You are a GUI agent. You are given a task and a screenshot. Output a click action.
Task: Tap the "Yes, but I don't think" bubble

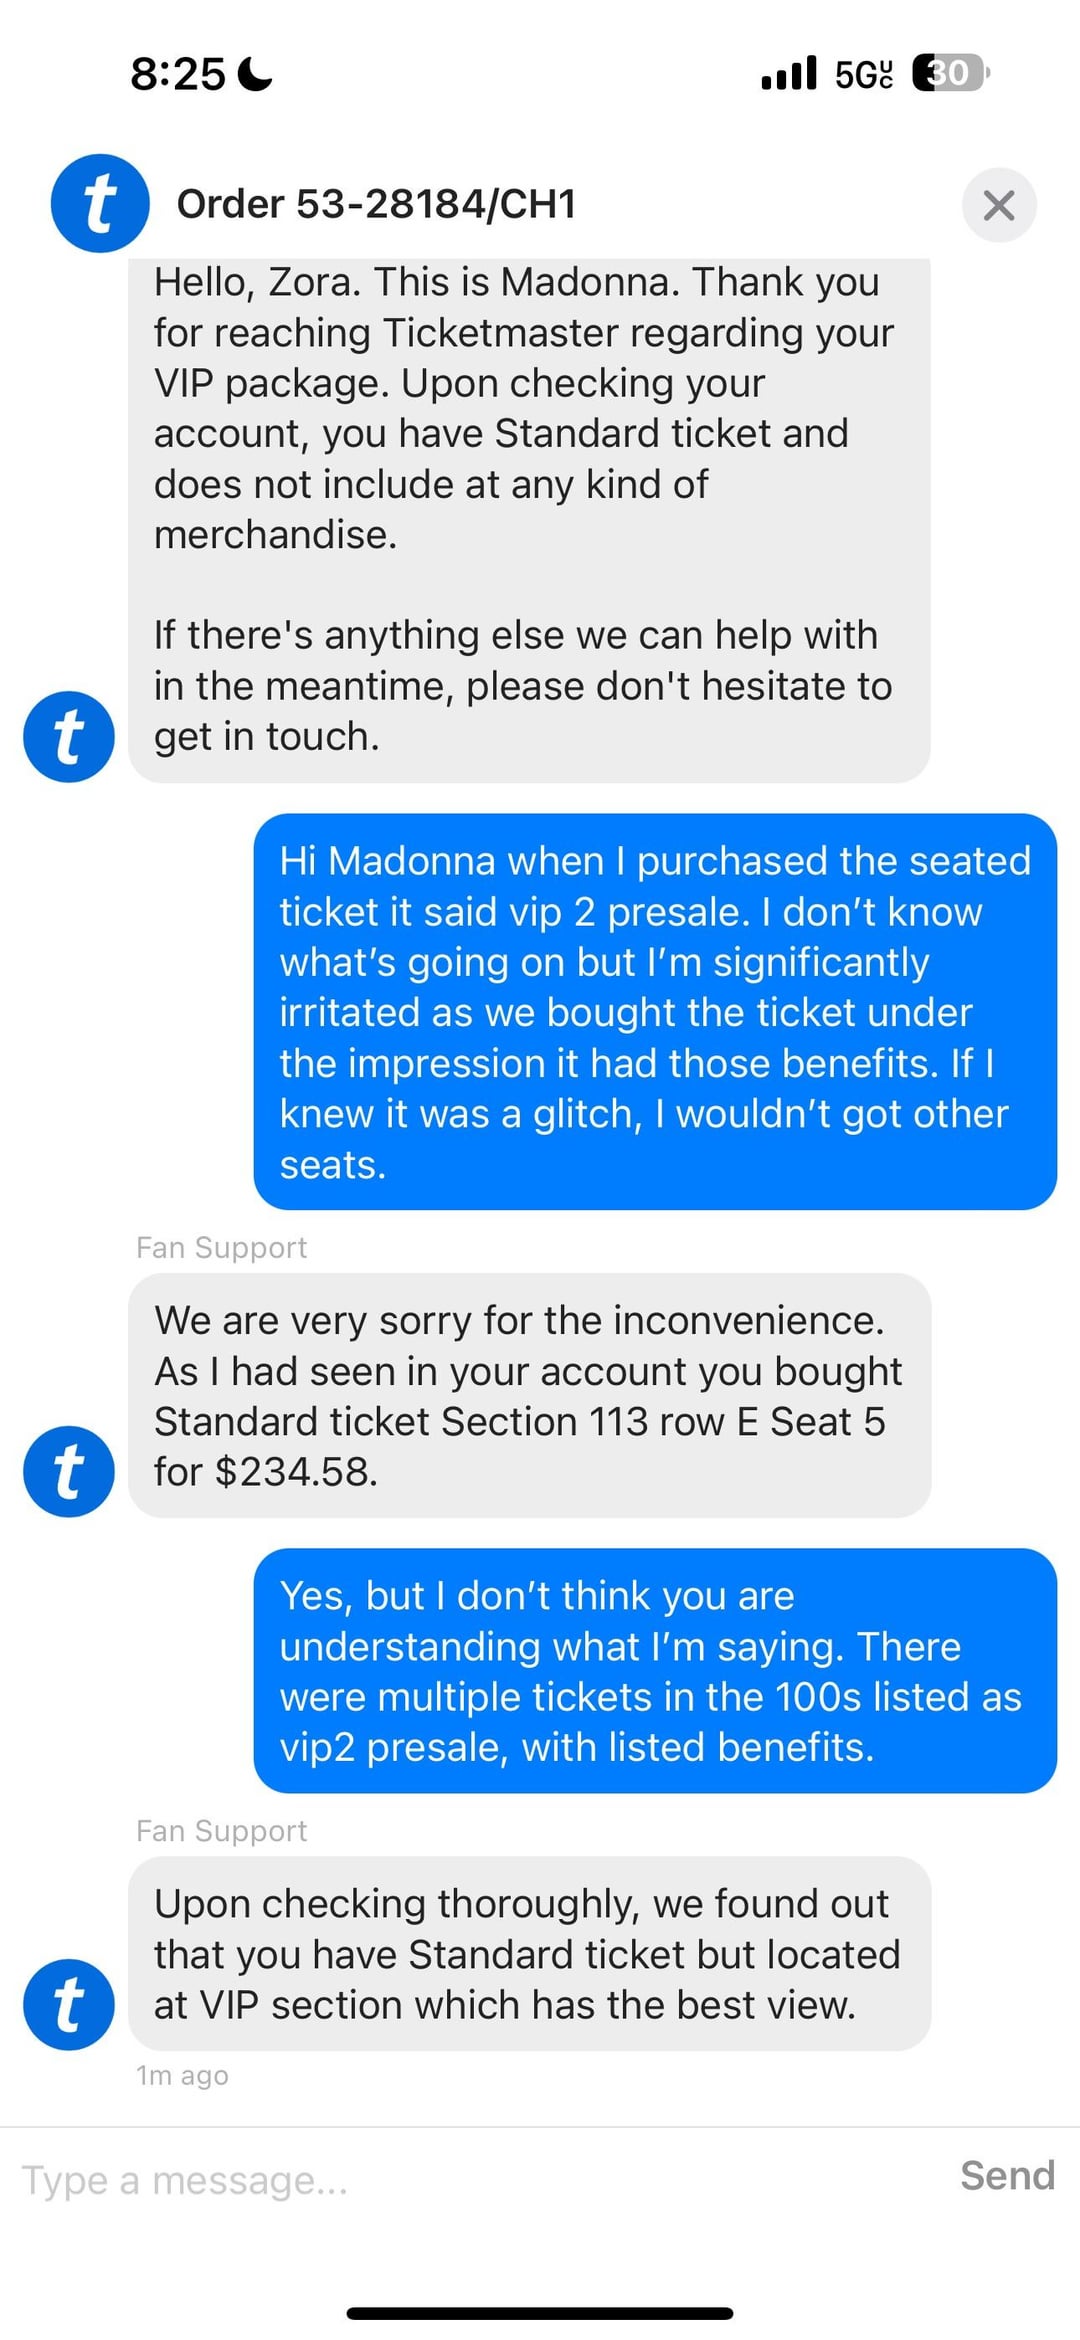tap(655, 1670)
